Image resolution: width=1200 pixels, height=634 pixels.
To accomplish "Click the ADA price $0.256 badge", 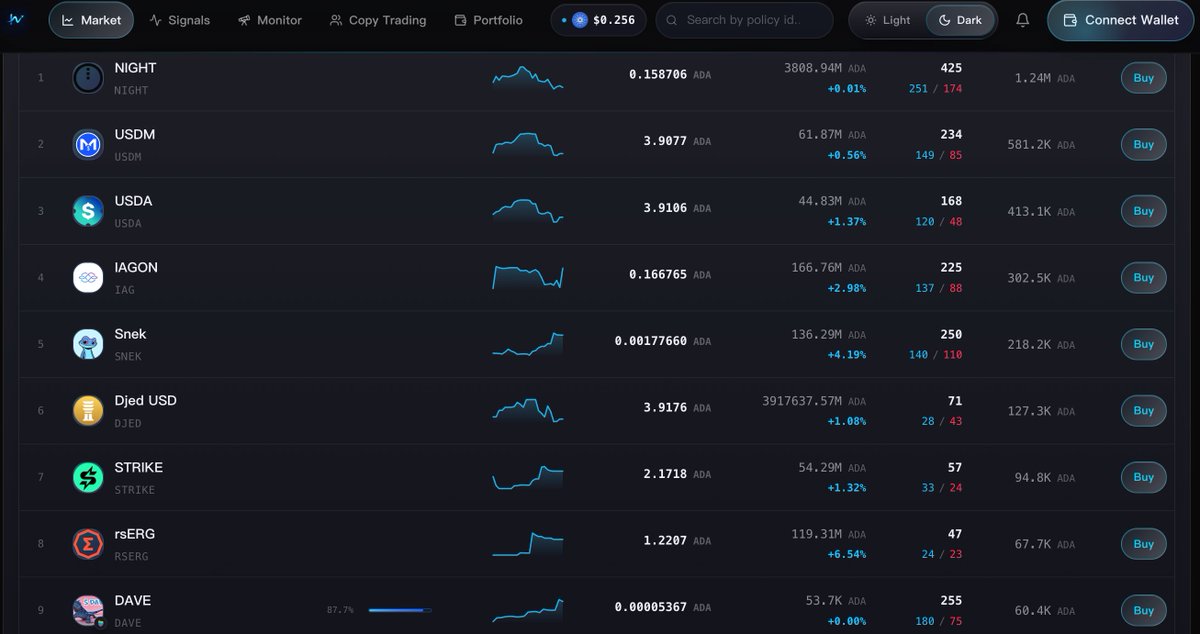I will click(598, 20).
